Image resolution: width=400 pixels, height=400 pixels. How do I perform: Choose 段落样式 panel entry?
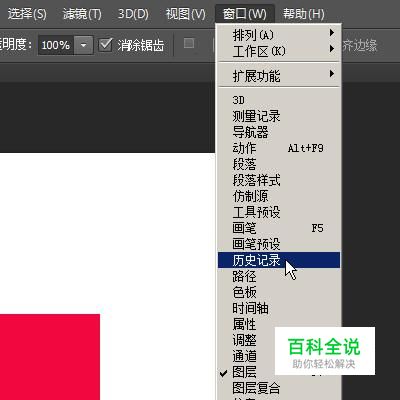click(279, 180)
